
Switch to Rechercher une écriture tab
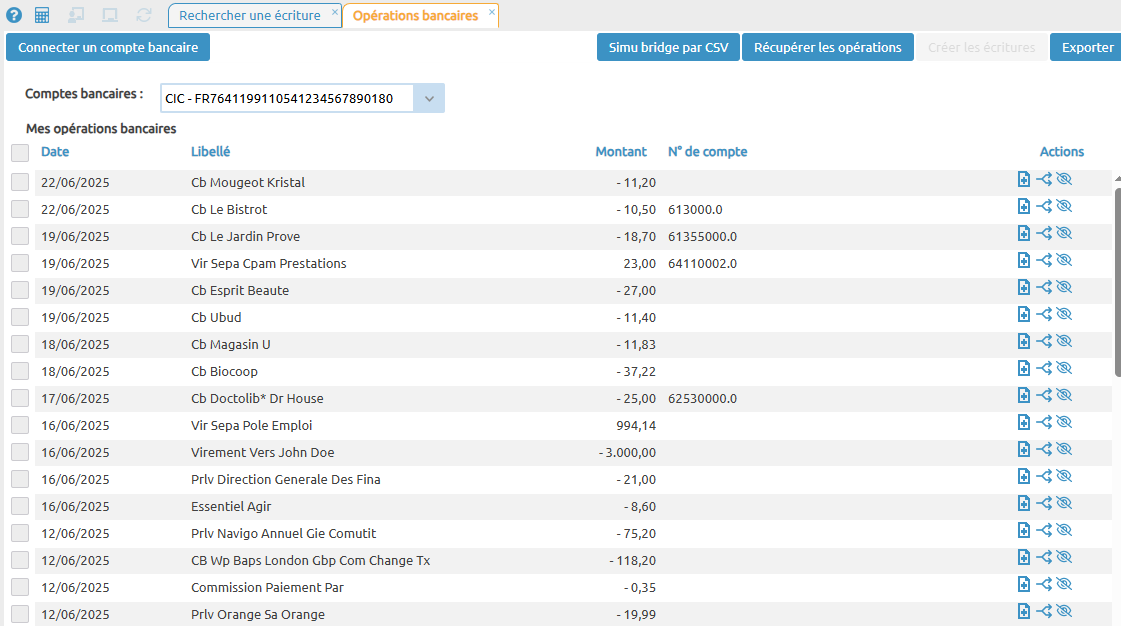click(249, 15)
